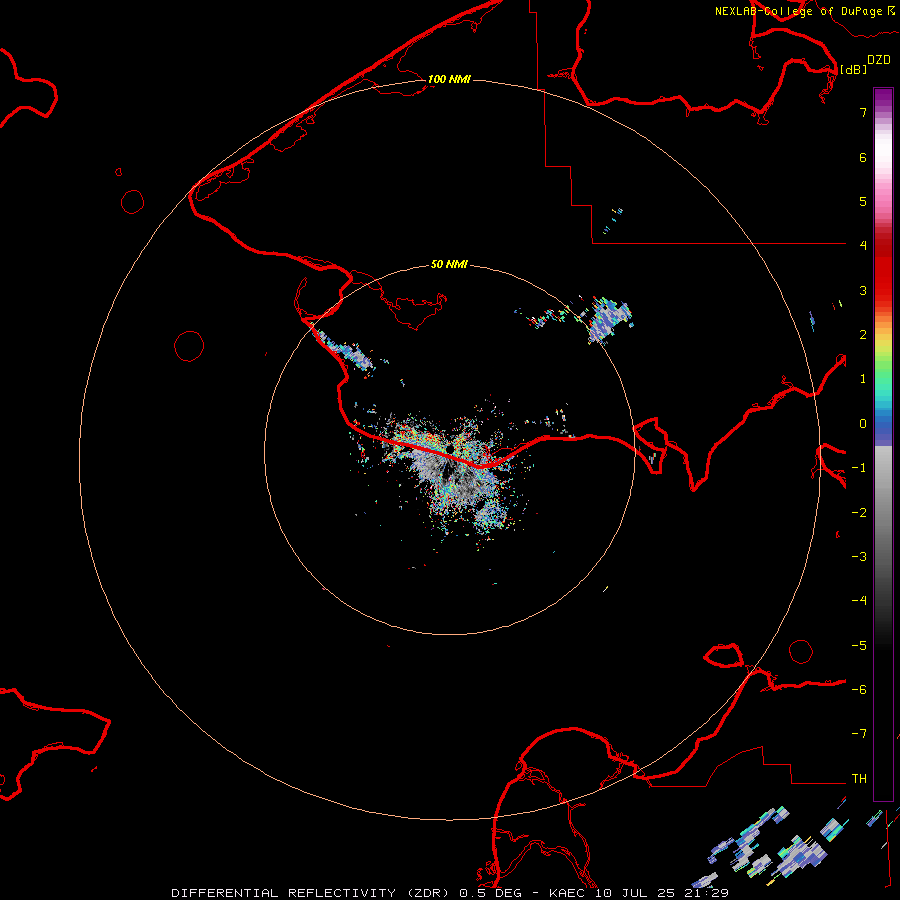Click the 4 value on the color scale

pos(863,246)
